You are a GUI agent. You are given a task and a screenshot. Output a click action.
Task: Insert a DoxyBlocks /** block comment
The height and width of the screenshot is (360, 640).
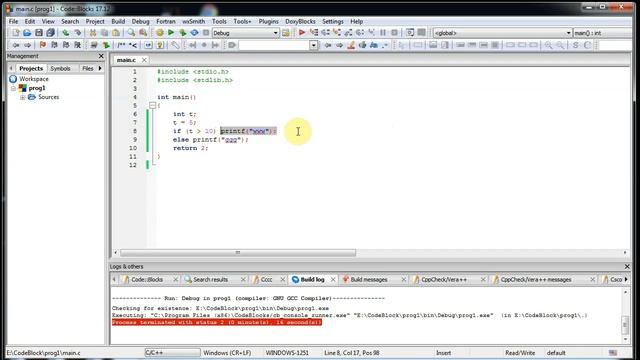(x=121, y=45)
